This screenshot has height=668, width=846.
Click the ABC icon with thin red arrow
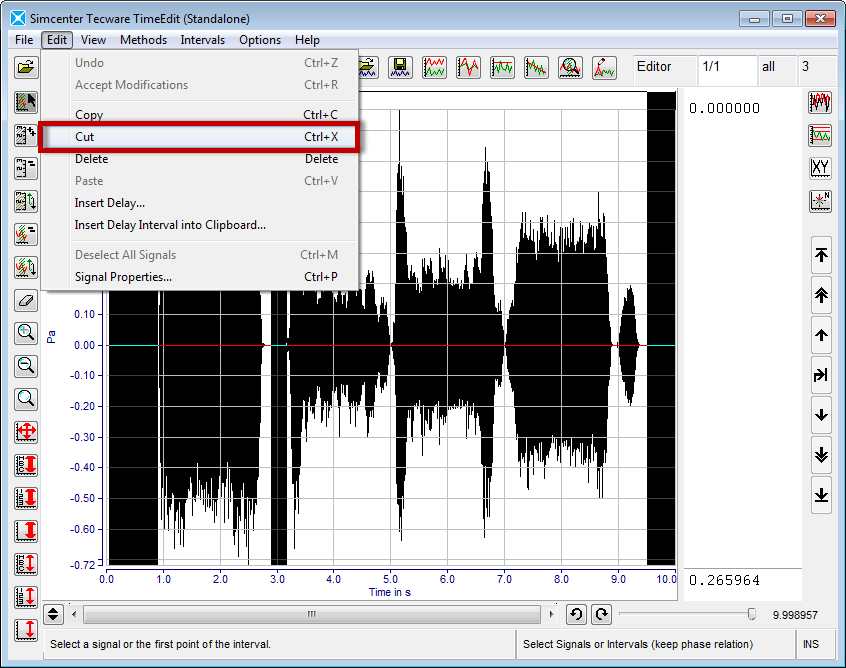[26, 564]
